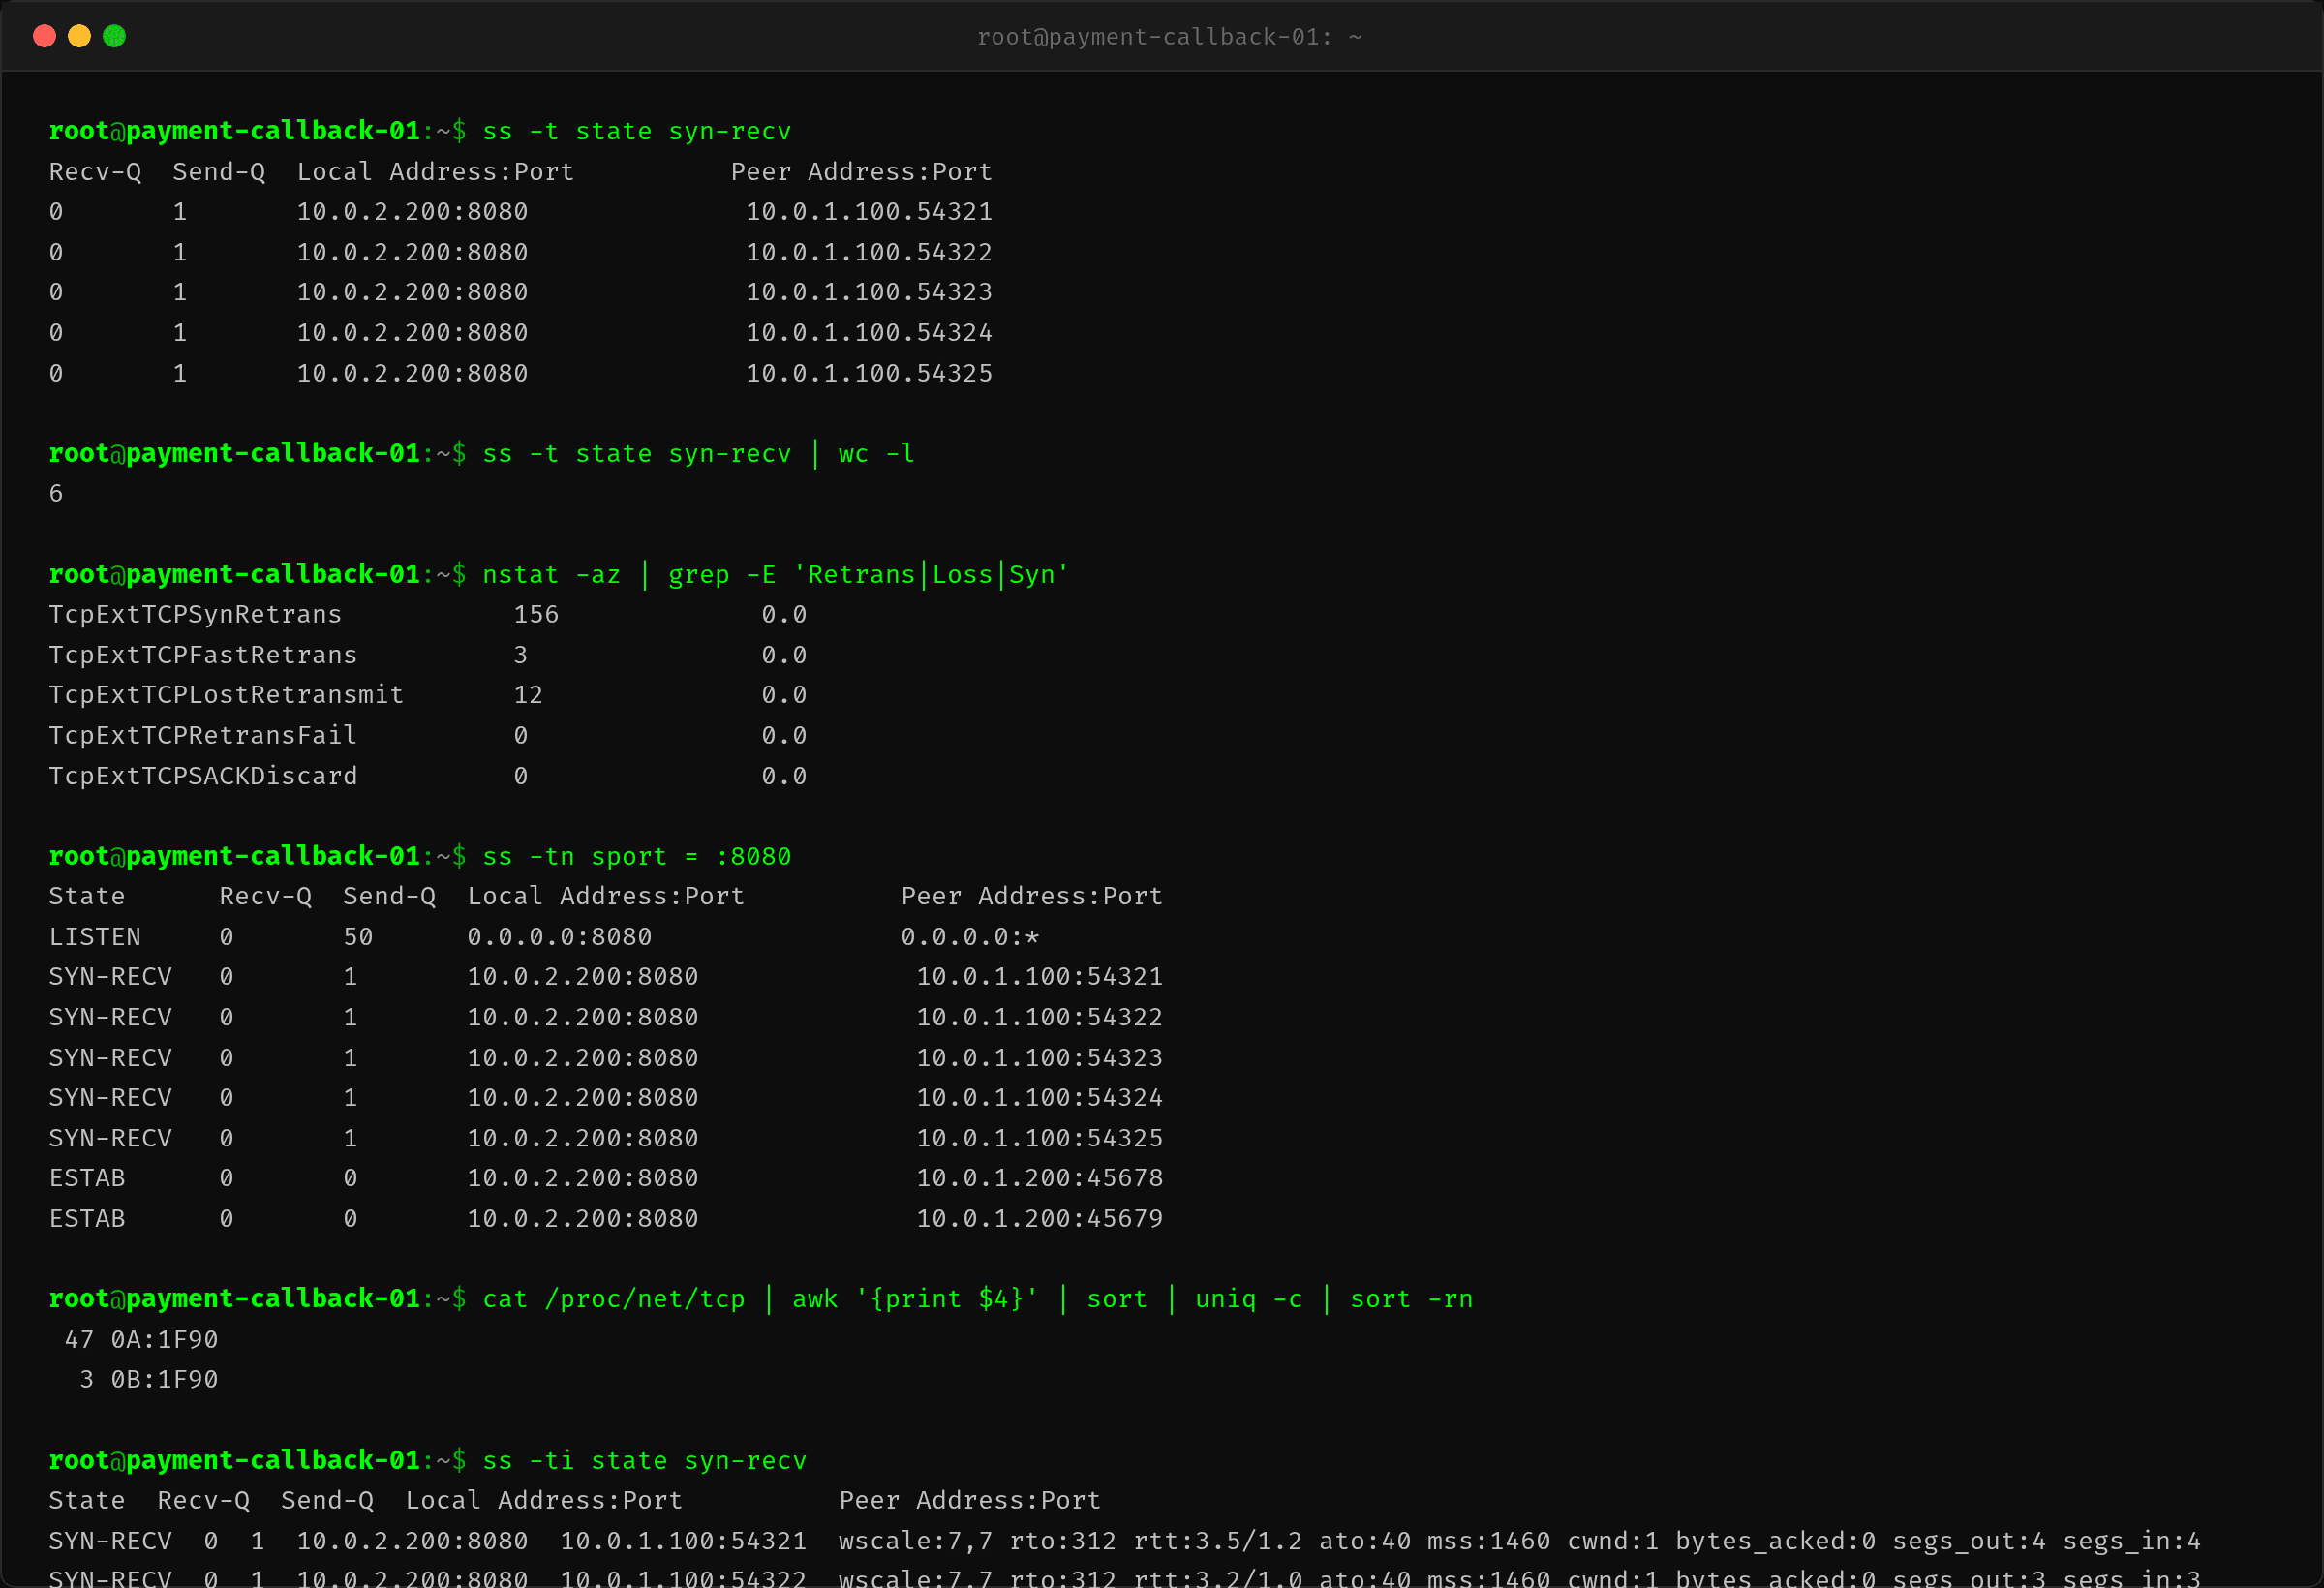
Task: Click ESTAB label in the 10.0.1.200:45678 row
Action: tap(87, 1178)
